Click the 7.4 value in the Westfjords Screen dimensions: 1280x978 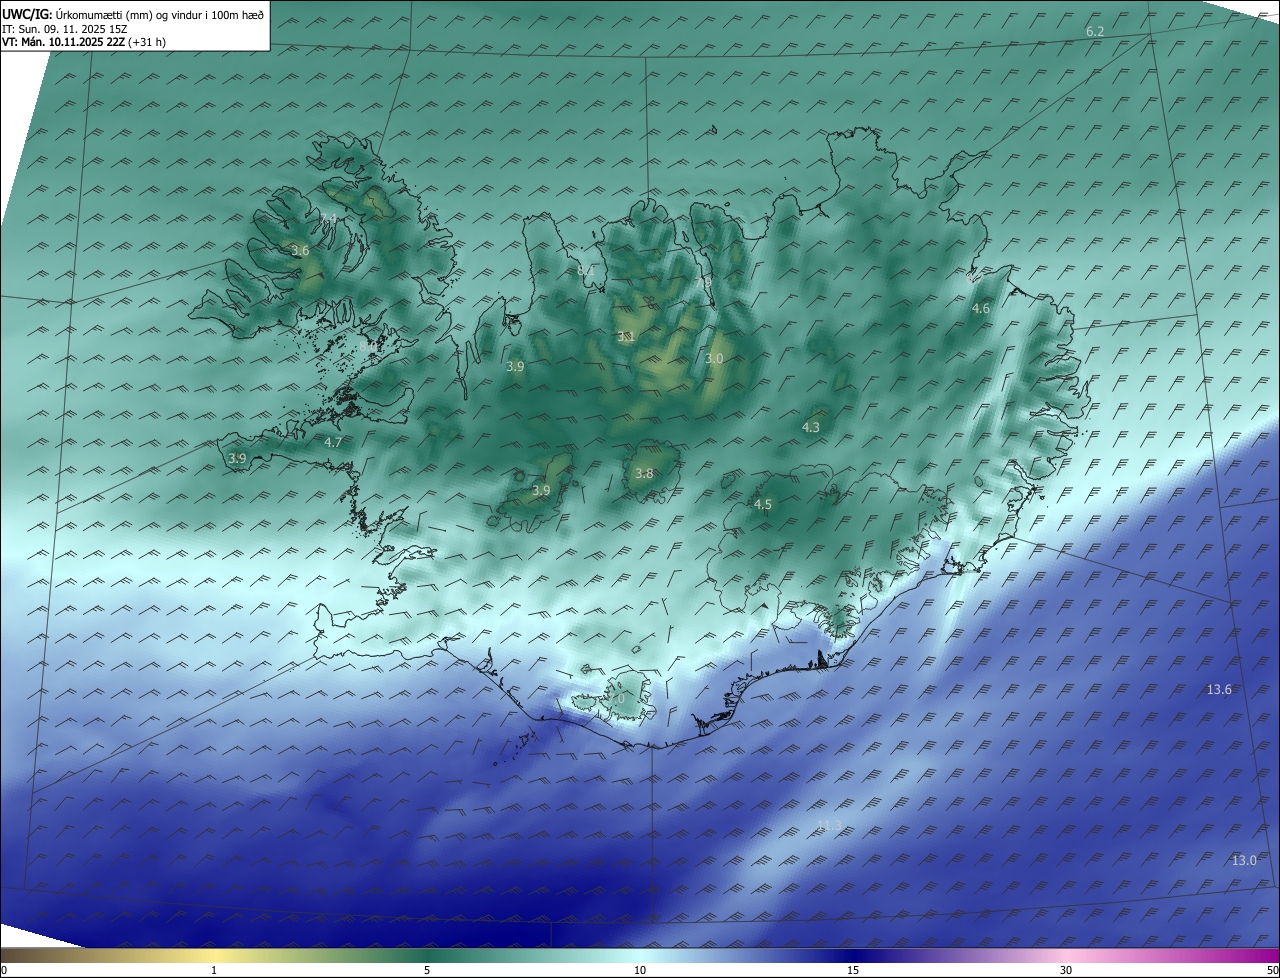tap(328, 218)
